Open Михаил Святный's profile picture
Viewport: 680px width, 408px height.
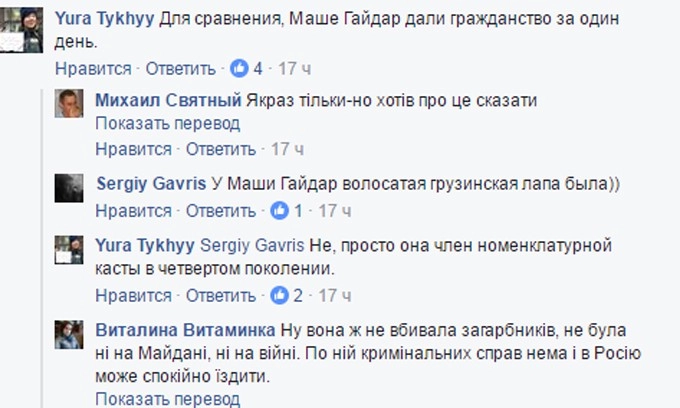(x=69, y=103)
